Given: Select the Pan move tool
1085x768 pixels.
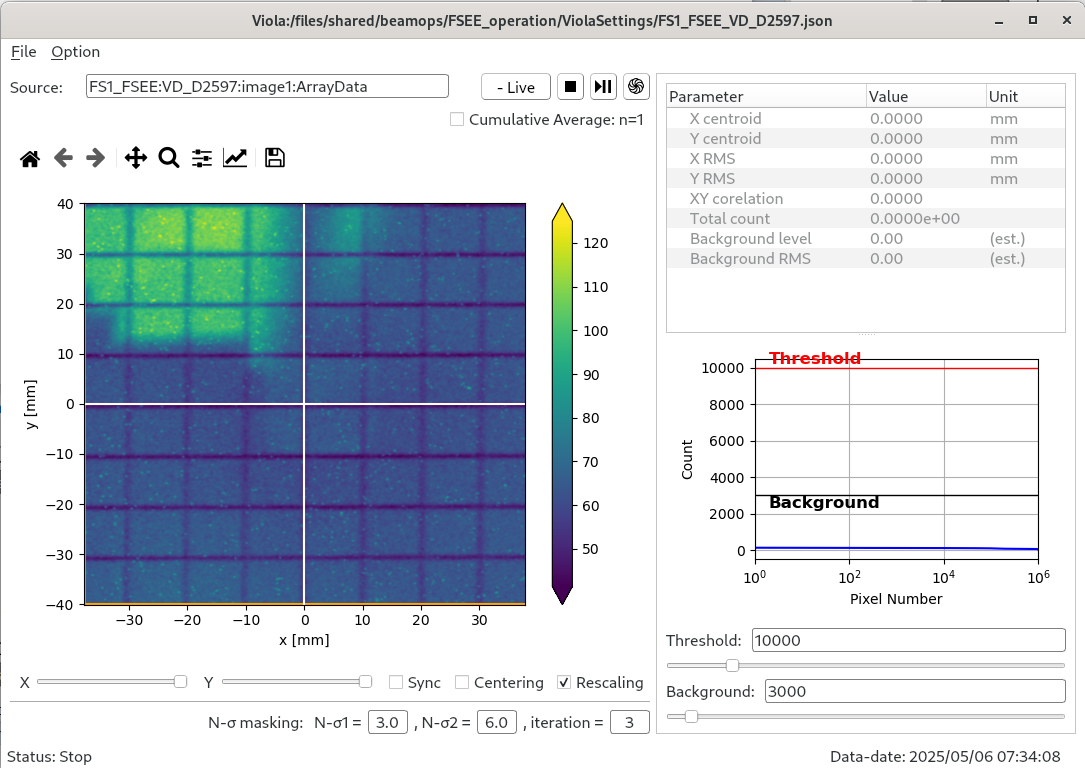Looking at the screenshot, I should click(136, 158).
